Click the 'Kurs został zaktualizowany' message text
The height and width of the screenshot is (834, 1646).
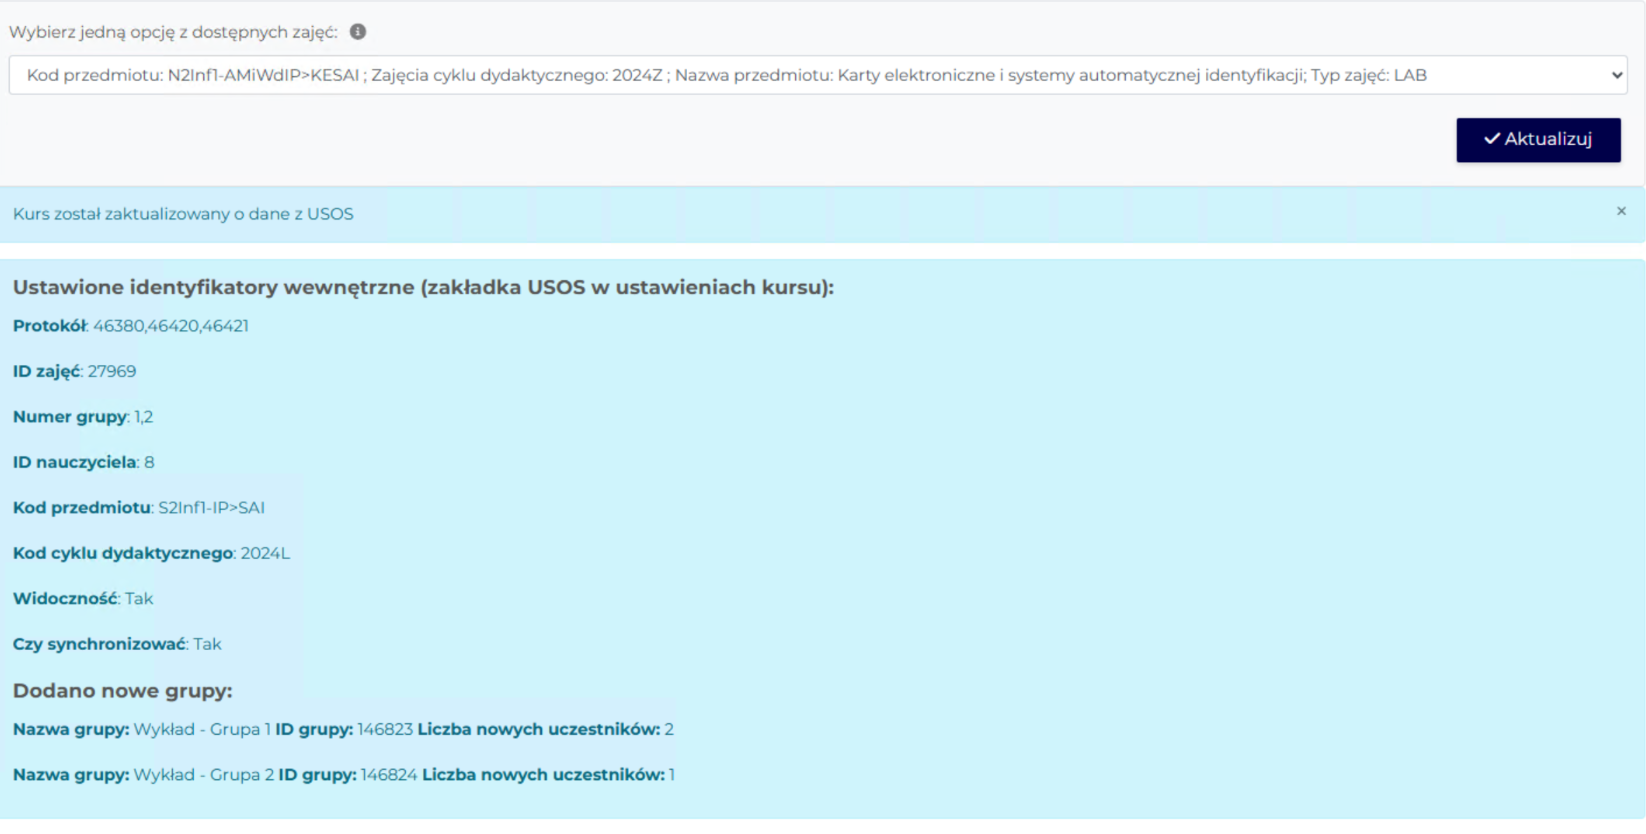click(x=183, y=214)
